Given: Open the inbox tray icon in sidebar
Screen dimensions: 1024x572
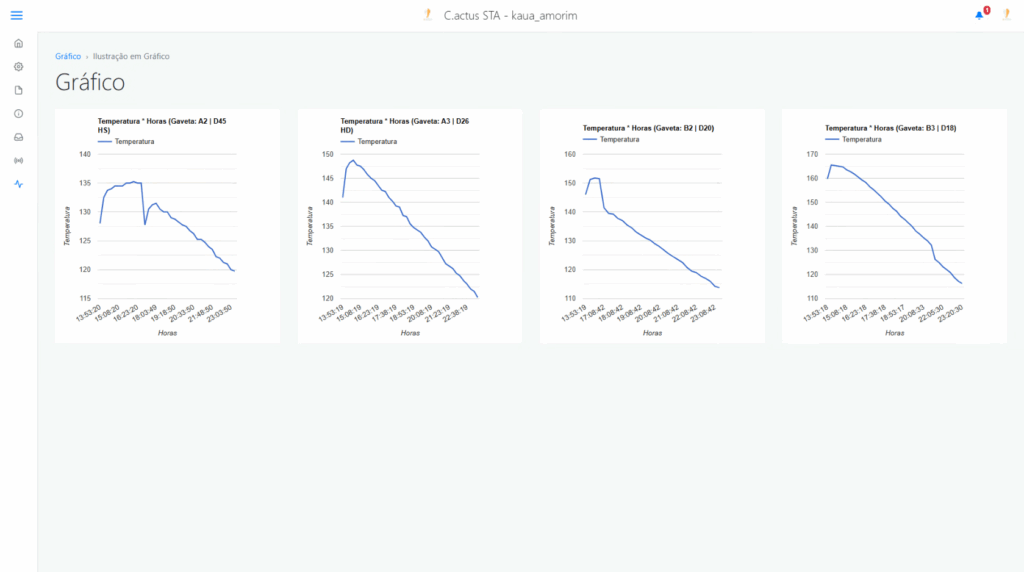Looking at the screenshot, I should tap(18, 137).
